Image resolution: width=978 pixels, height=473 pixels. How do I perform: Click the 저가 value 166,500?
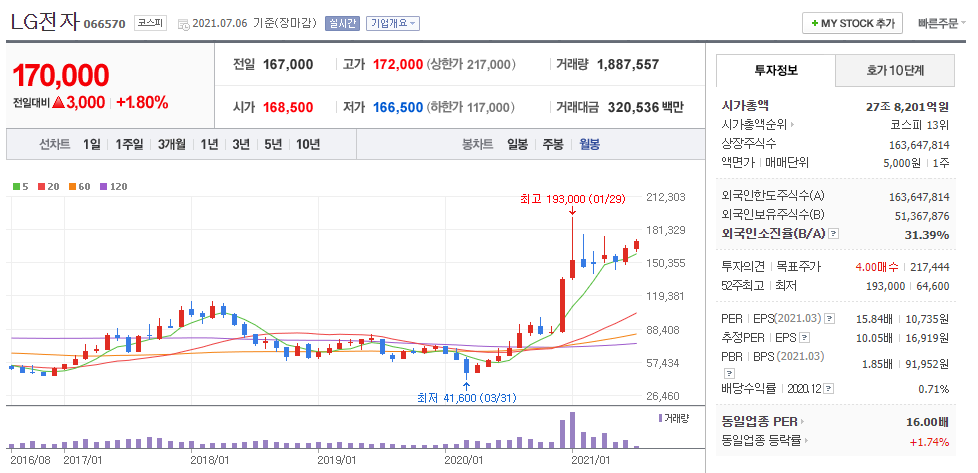point(398,107)
